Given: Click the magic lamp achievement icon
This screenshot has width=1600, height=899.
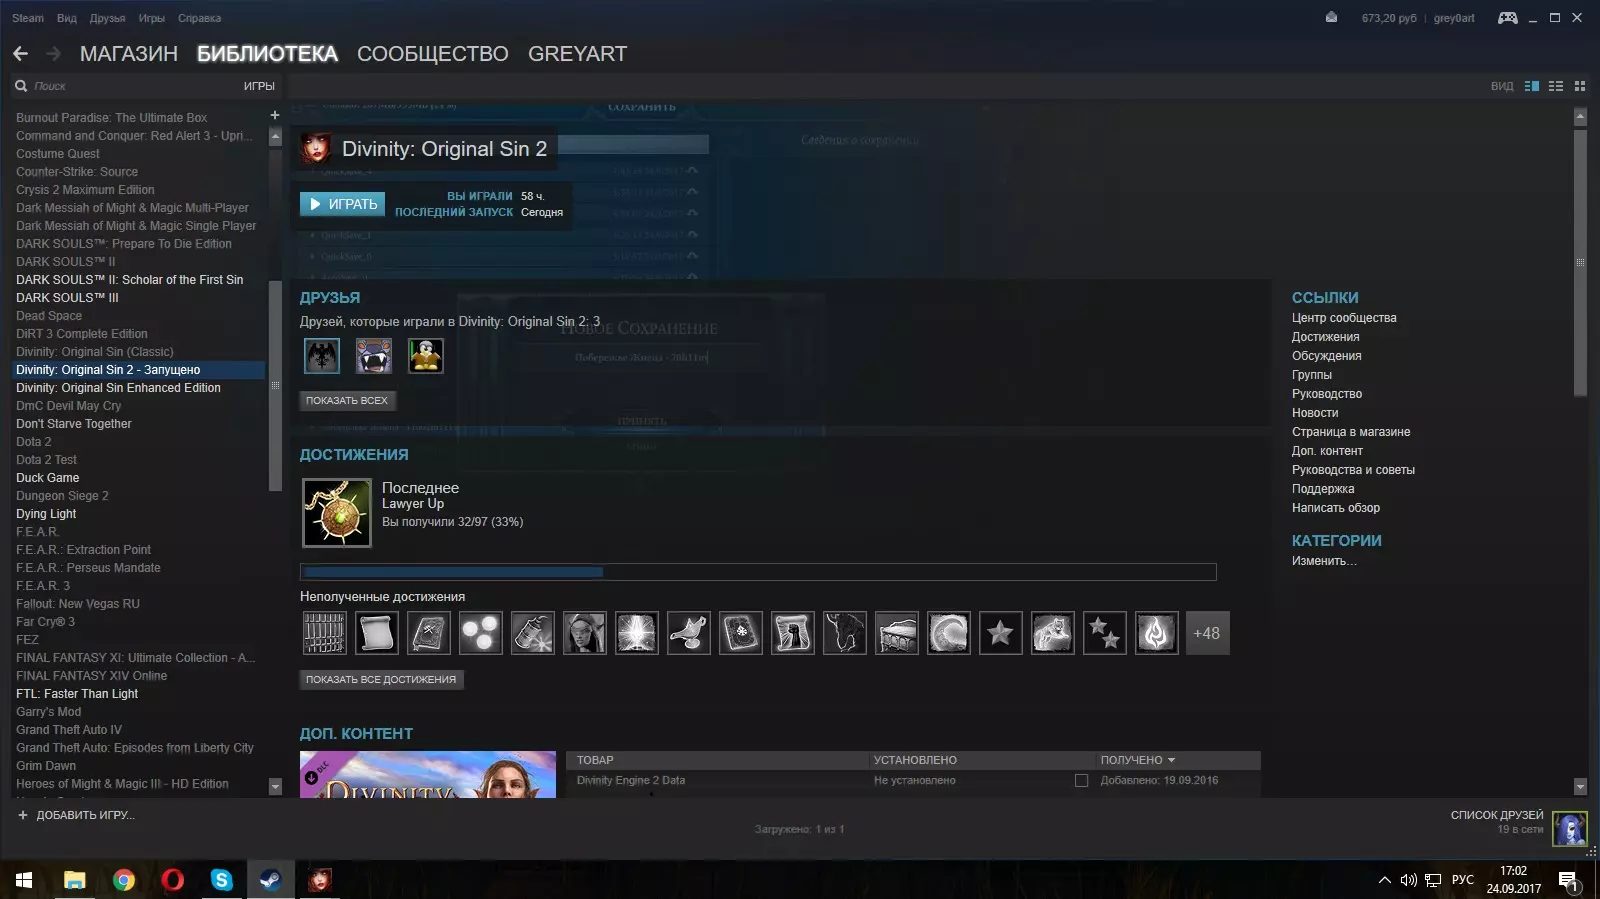Looking at the screenshot, I should (689, 633).
